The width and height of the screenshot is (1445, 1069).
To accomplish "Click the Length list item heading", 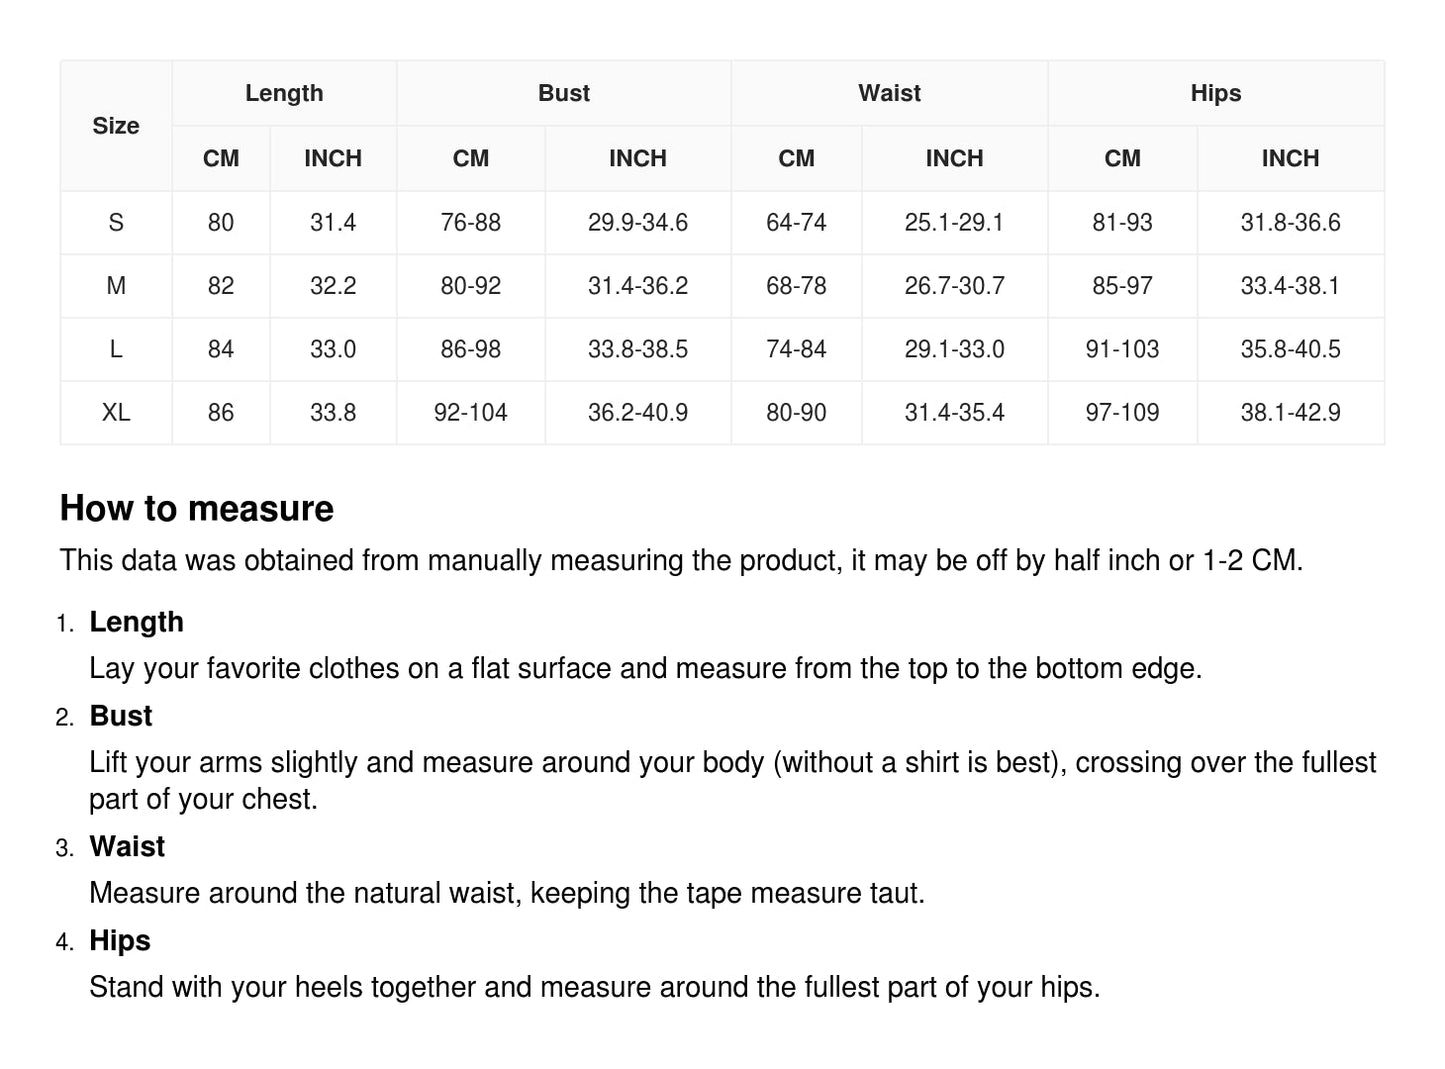I will pos(136,622).
